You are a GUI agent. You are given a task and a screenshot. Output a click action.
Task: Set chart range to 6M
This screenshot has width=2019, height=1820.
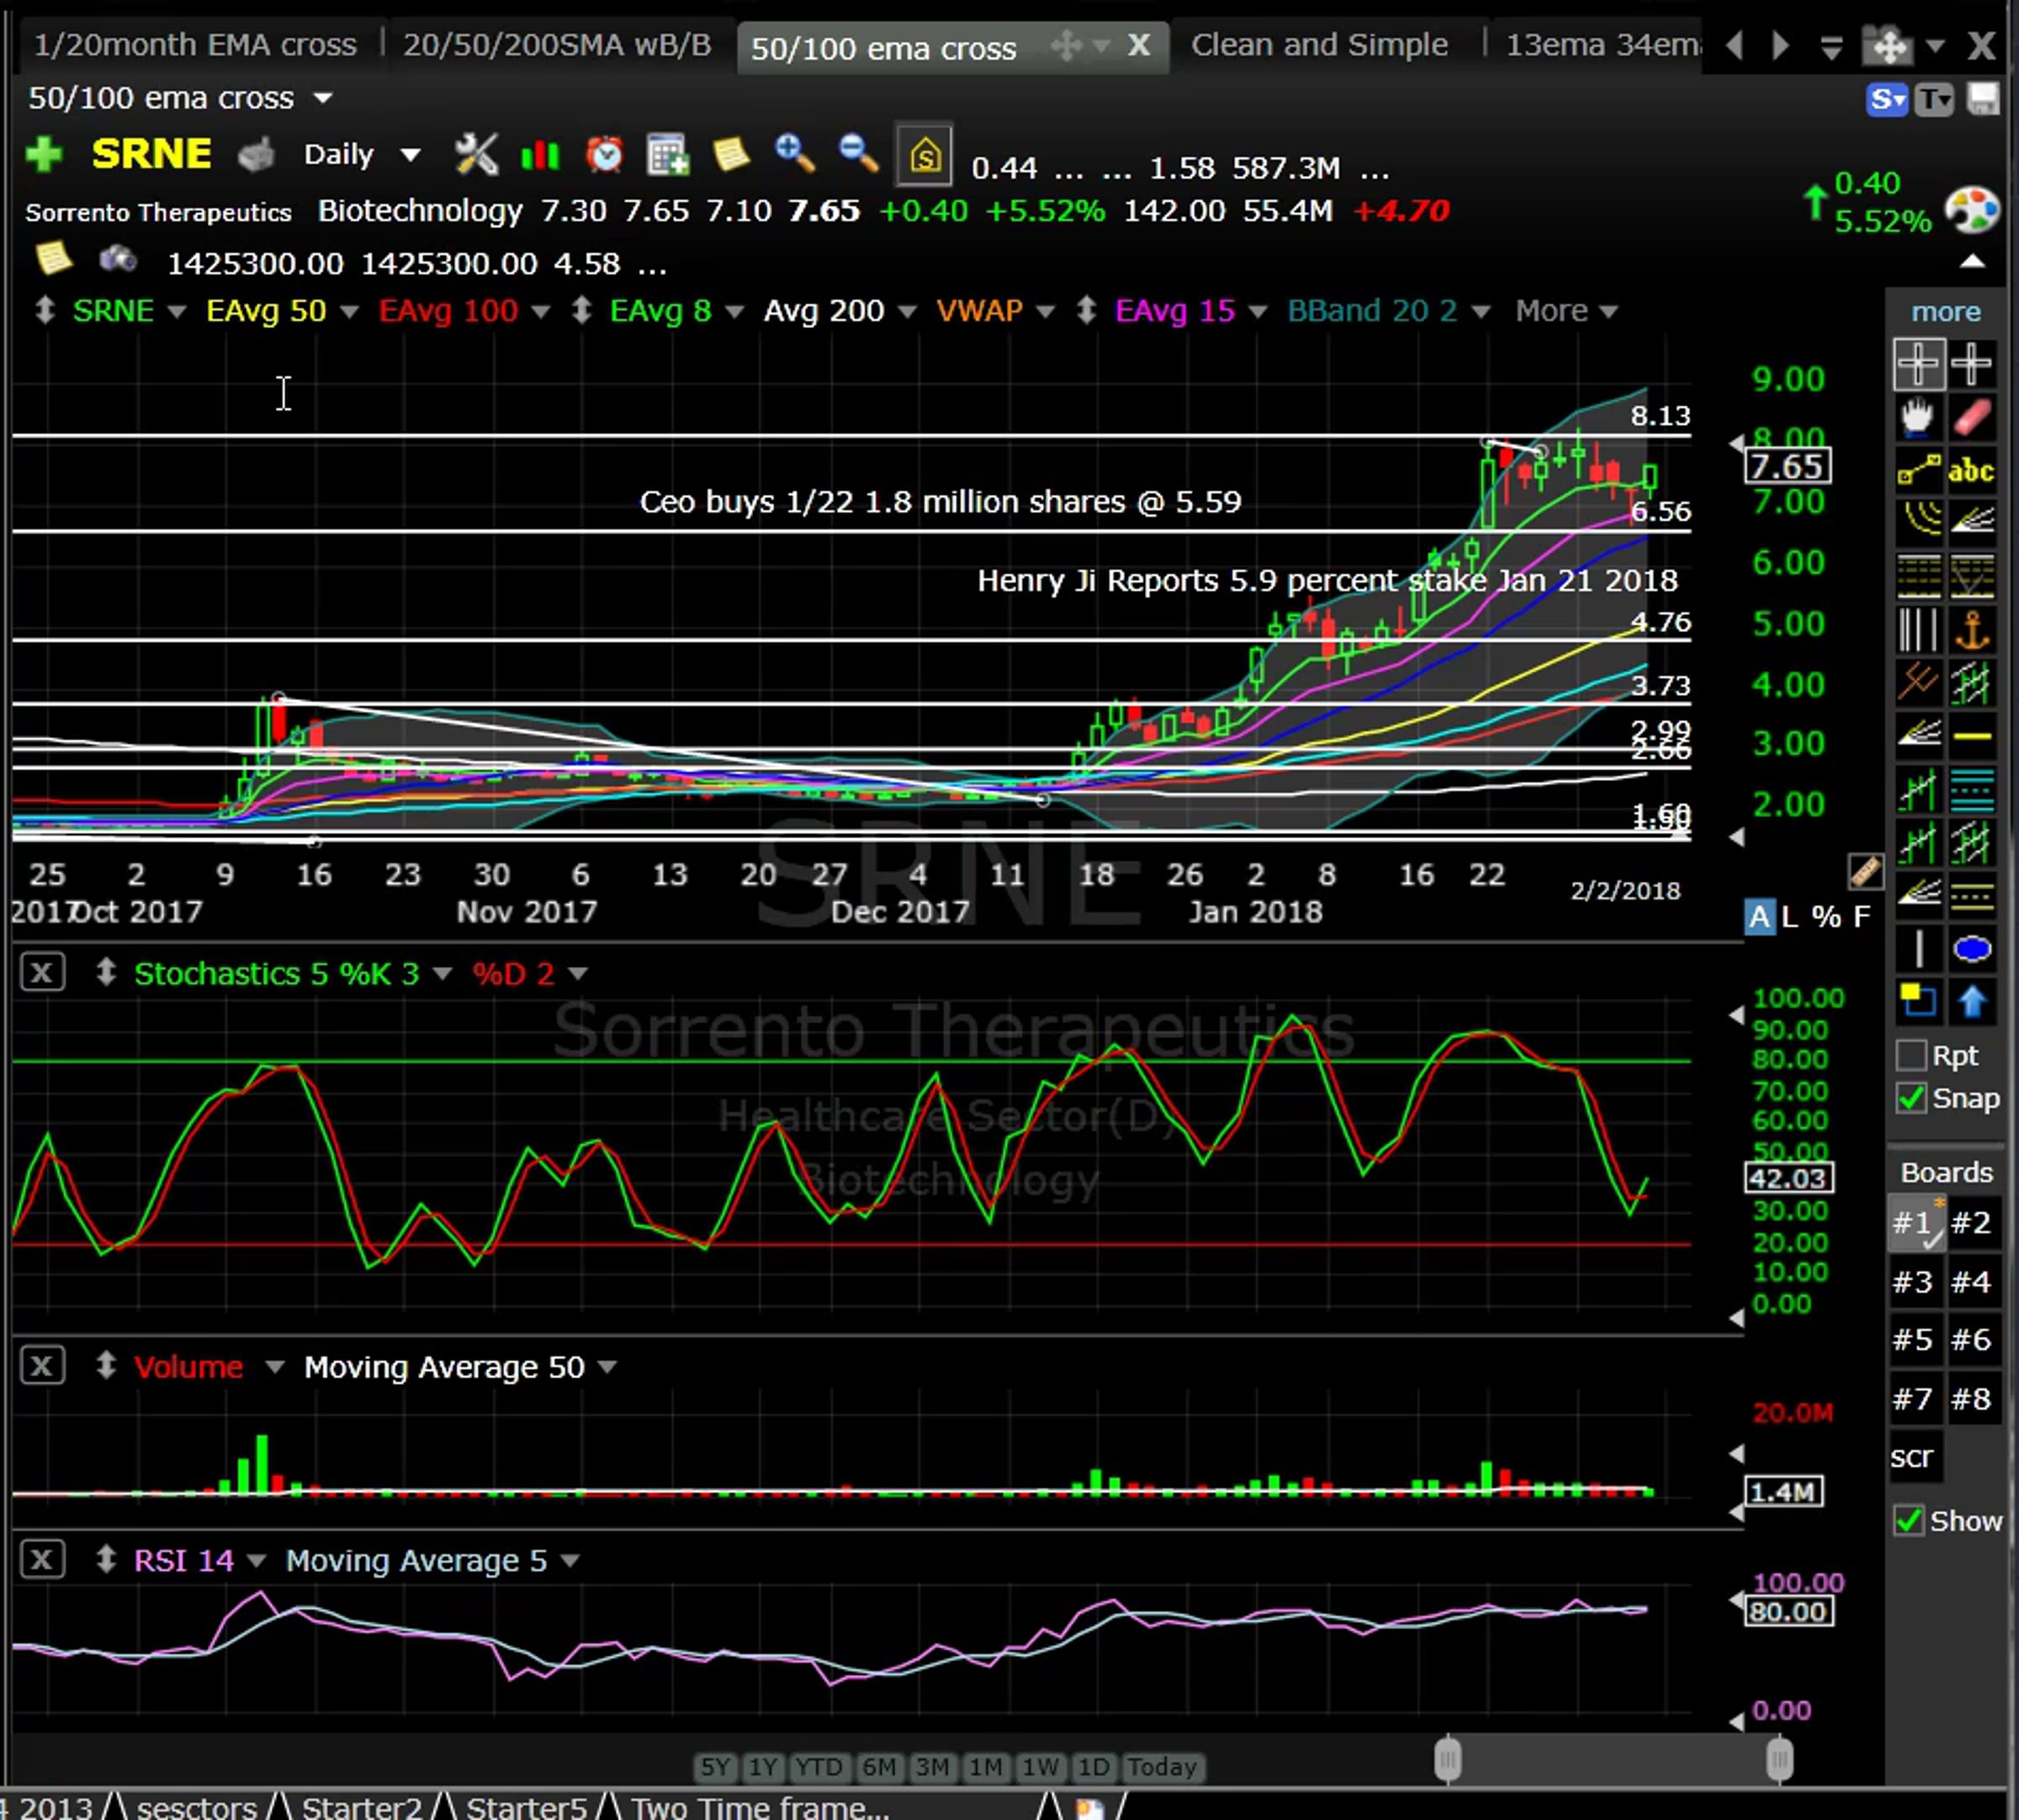[879, 1767]
